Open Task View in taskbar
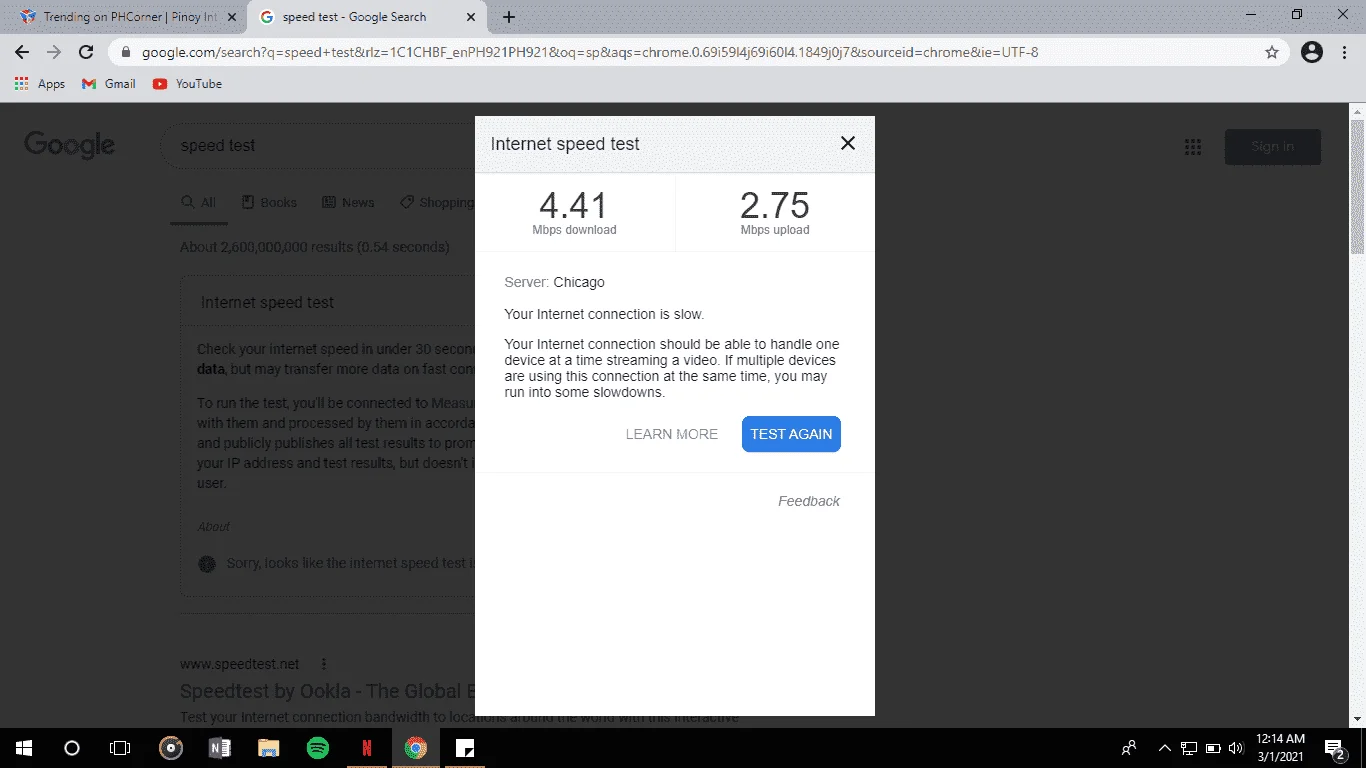The height and width of the screenshot is (768, 1366). click(x=119, y=748)
